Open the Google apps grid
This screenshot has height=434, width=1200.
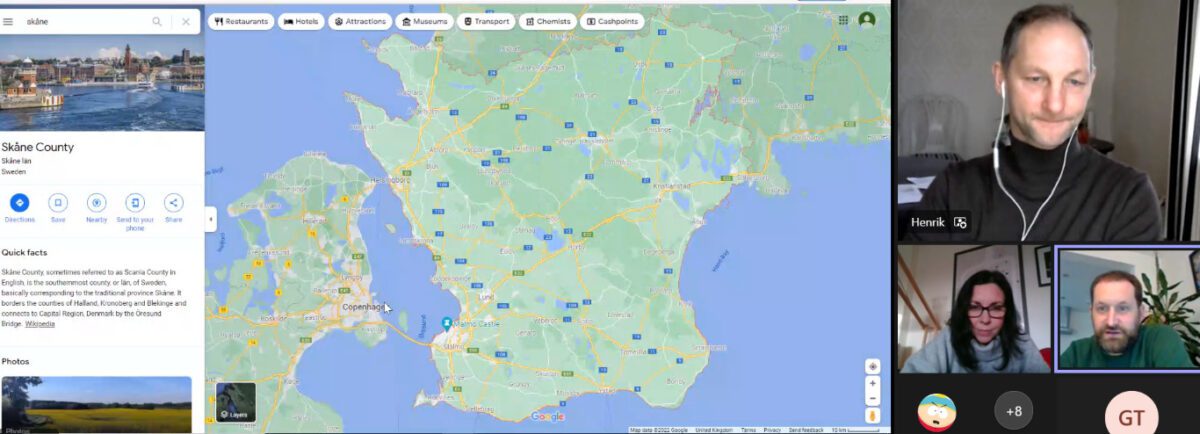pyautogui.click(x=843, y=20)
